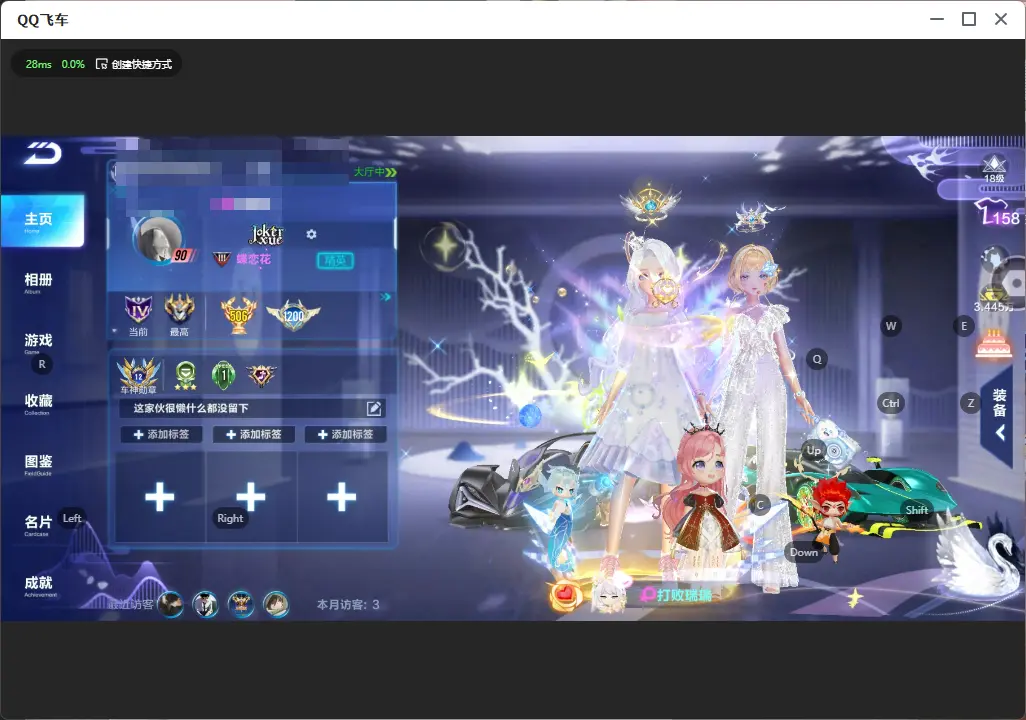Select the 名片 Cardcase tab
Image resolution: width=1026 pixels, height=720 pixels.
(x=39, y=524)
